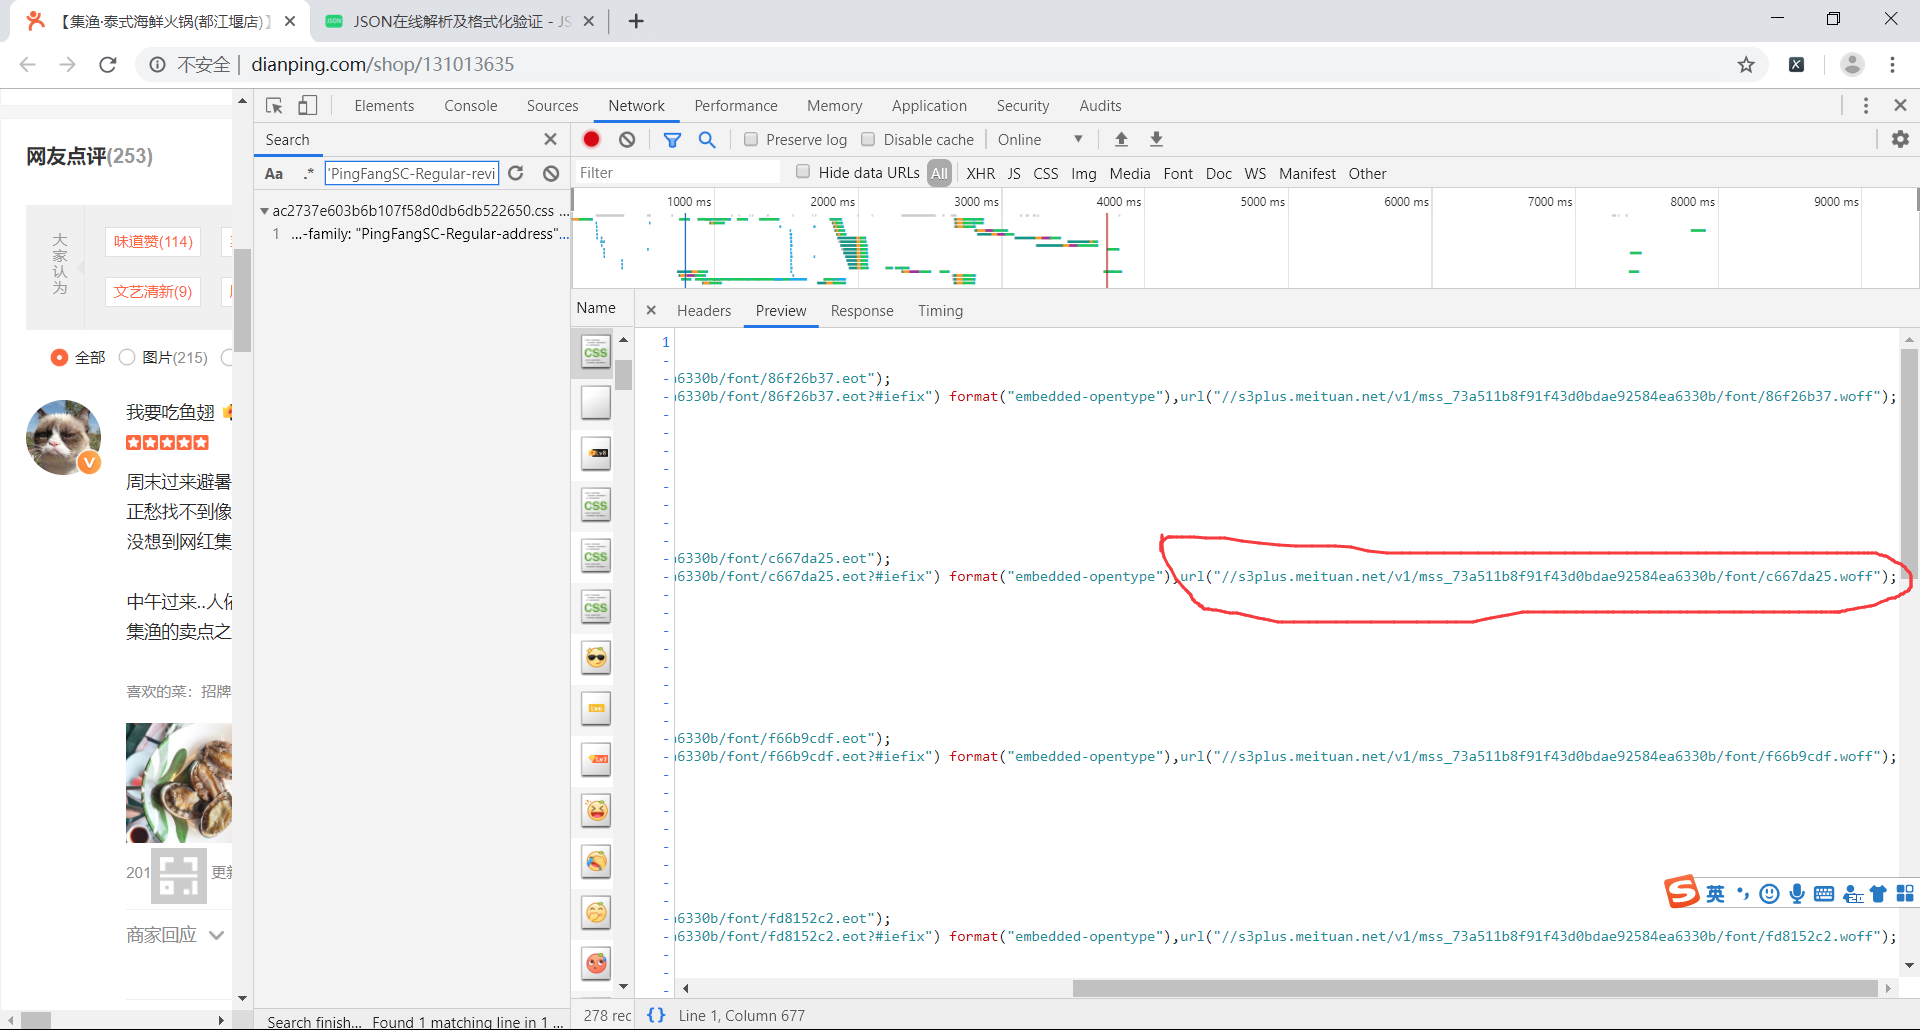Toggle Match Case Aa button in search
Image resolution: width=1920 pixels, height=1030 pixels.
(x=274, y=174)
